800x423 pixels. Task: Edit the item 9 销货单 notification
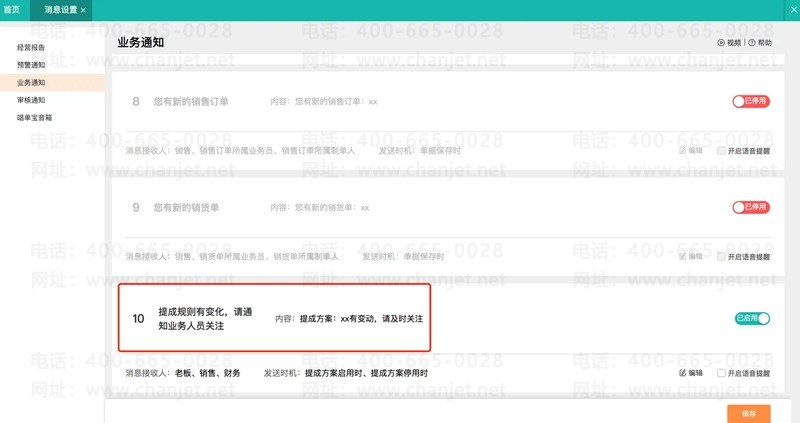[691, 257]
